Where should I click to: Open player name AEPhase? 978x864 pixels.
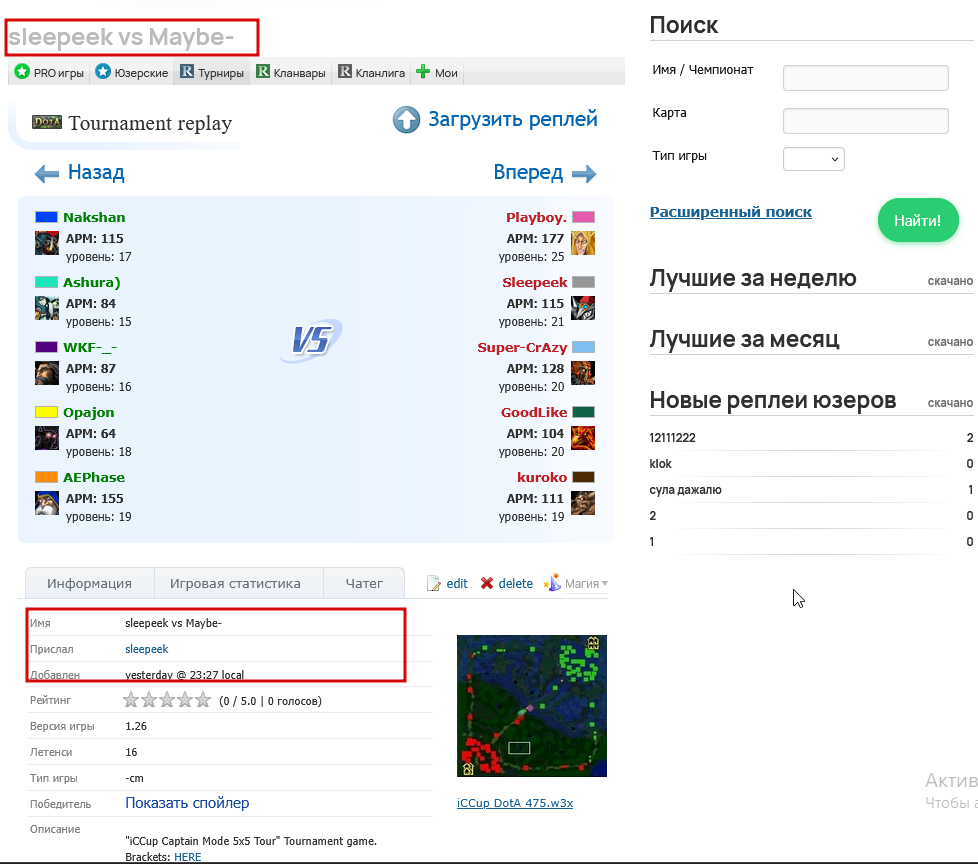tap(94, 477)
